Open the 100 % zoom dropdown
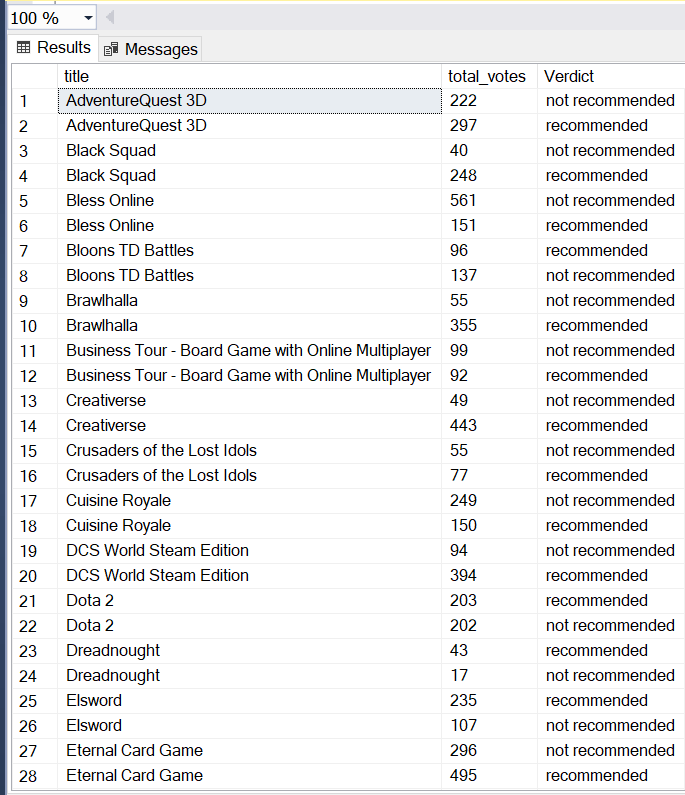Screen dimensions: 685x795 coord(88,18)
